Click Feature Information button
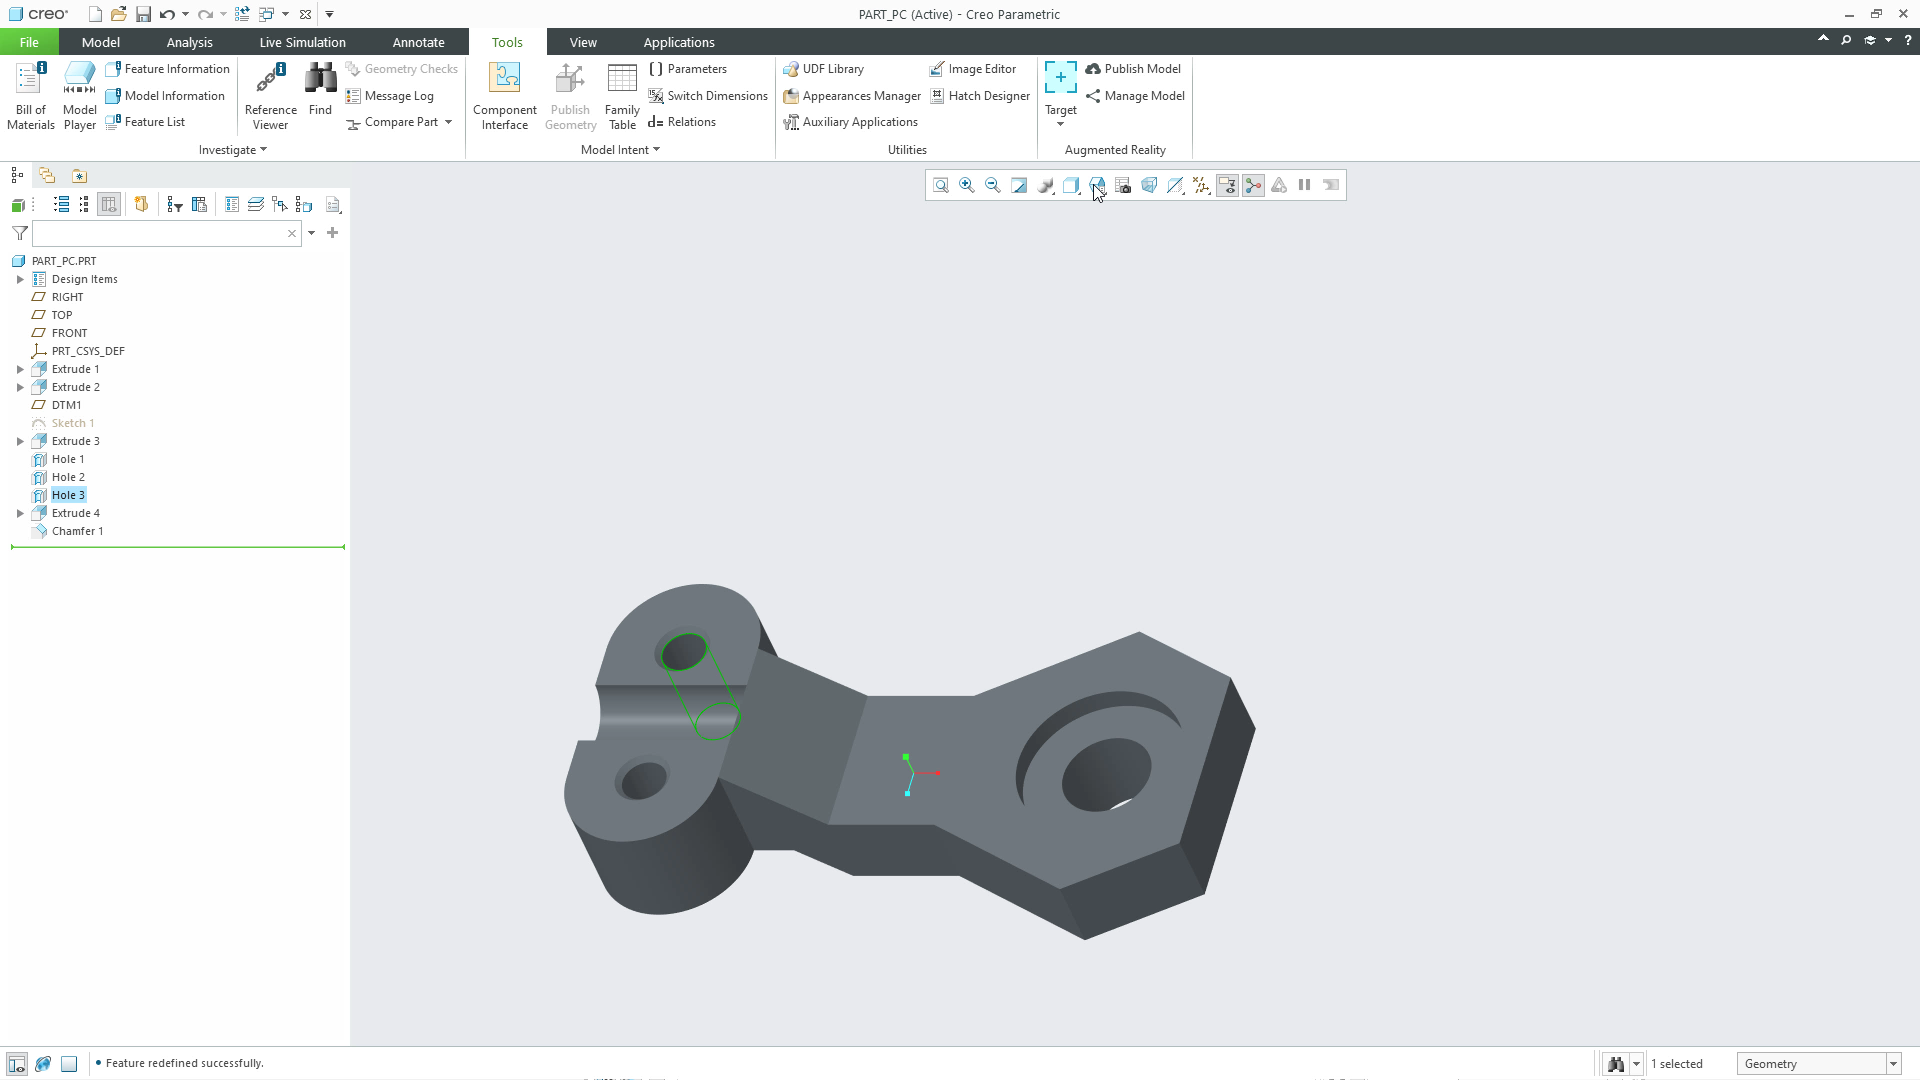Screen dimensions: 1920x1080 pos(168,69)
